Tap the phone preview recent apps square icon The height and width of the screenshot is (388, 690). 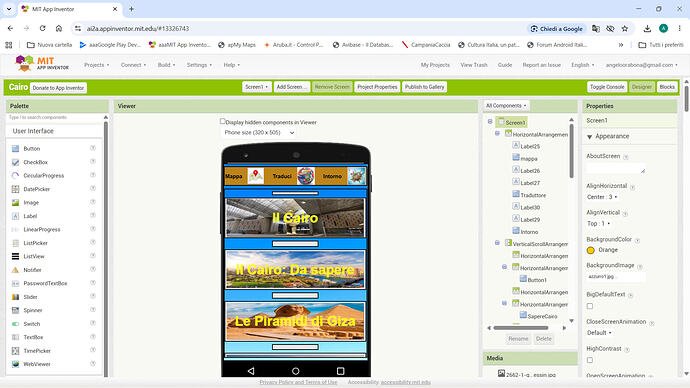[x=341, y=371]
